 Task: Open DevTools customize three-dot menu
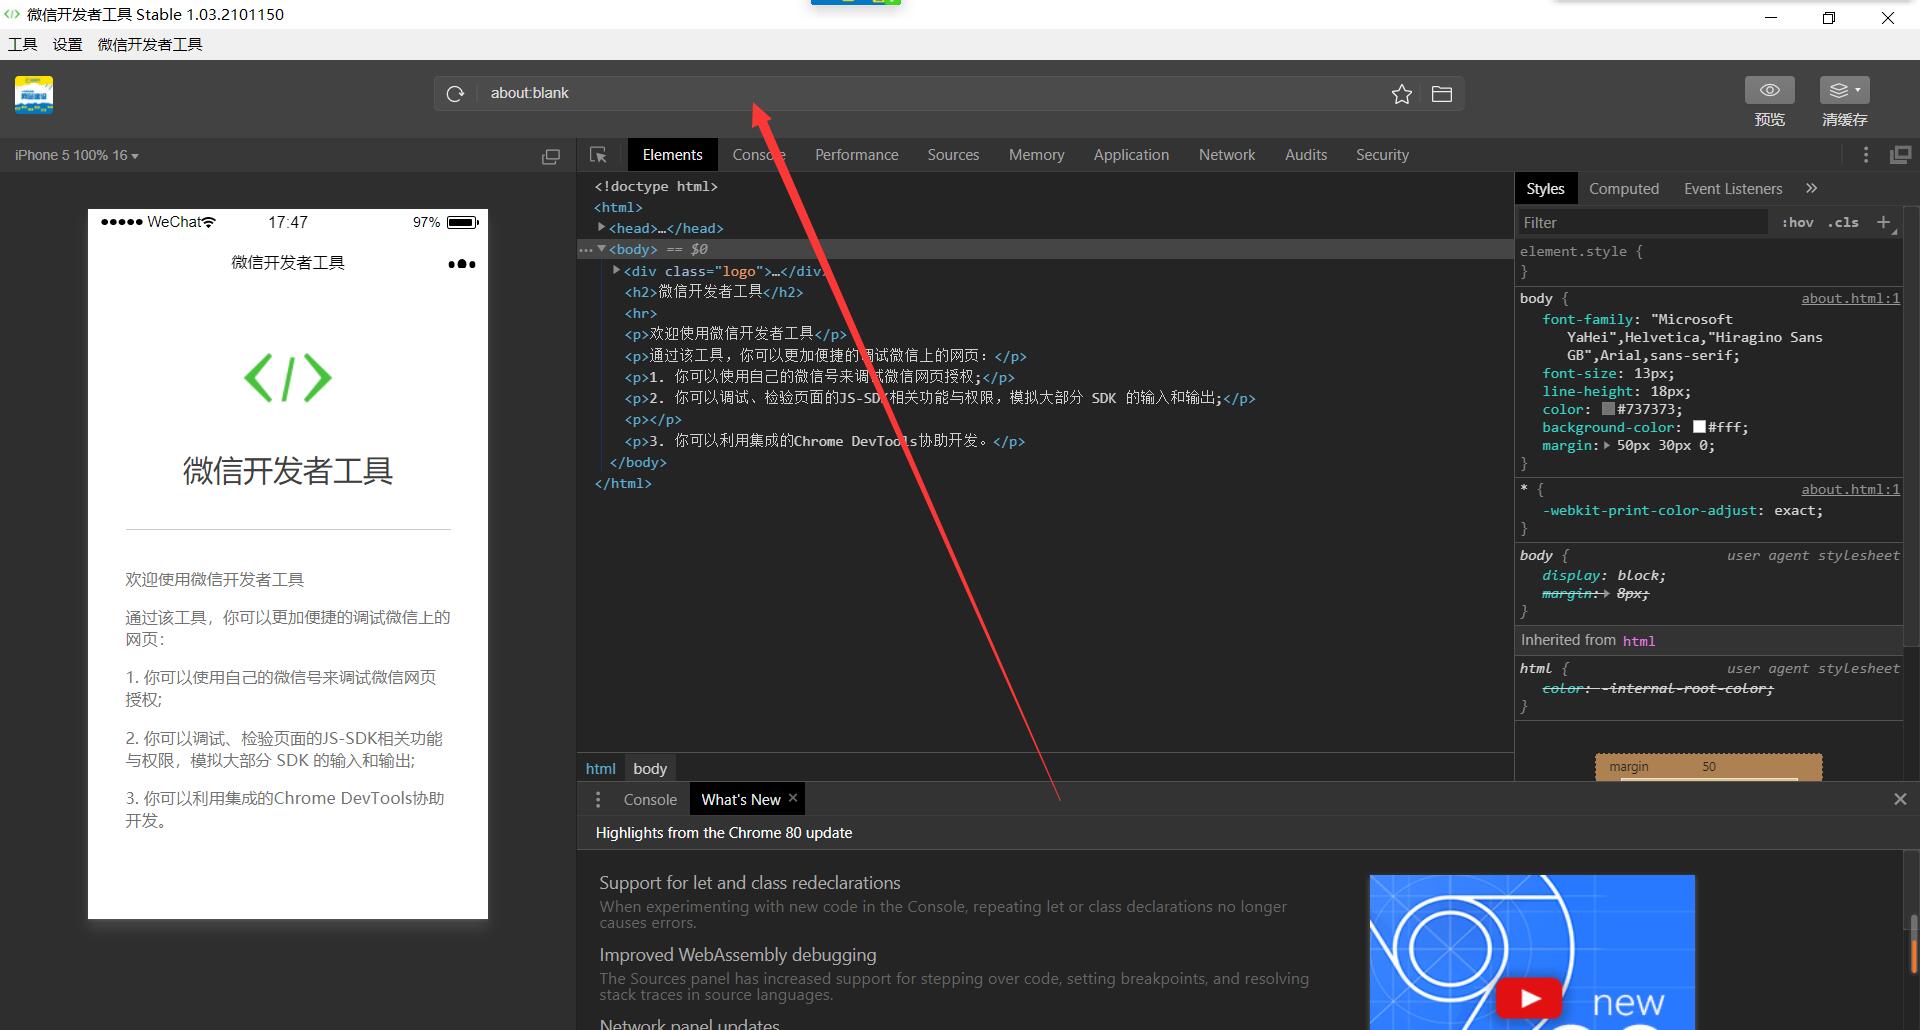1866,155
